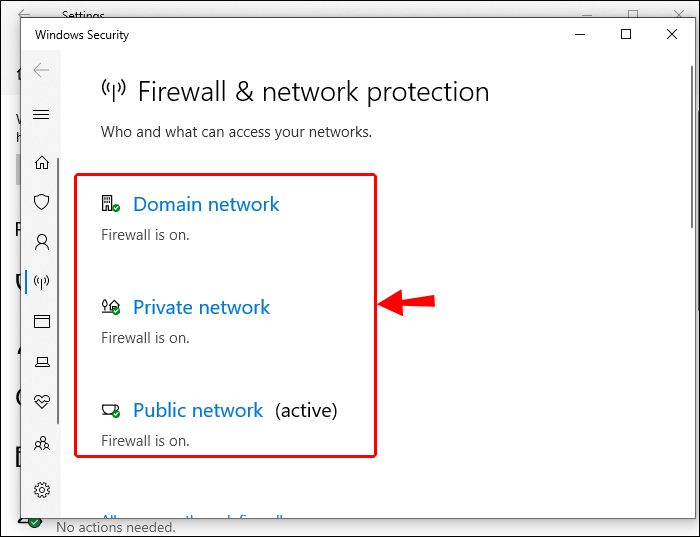The width and height of the screenshot is (700, 537).
Task: Click the Domain network building icon
Action: pos(110,204)
